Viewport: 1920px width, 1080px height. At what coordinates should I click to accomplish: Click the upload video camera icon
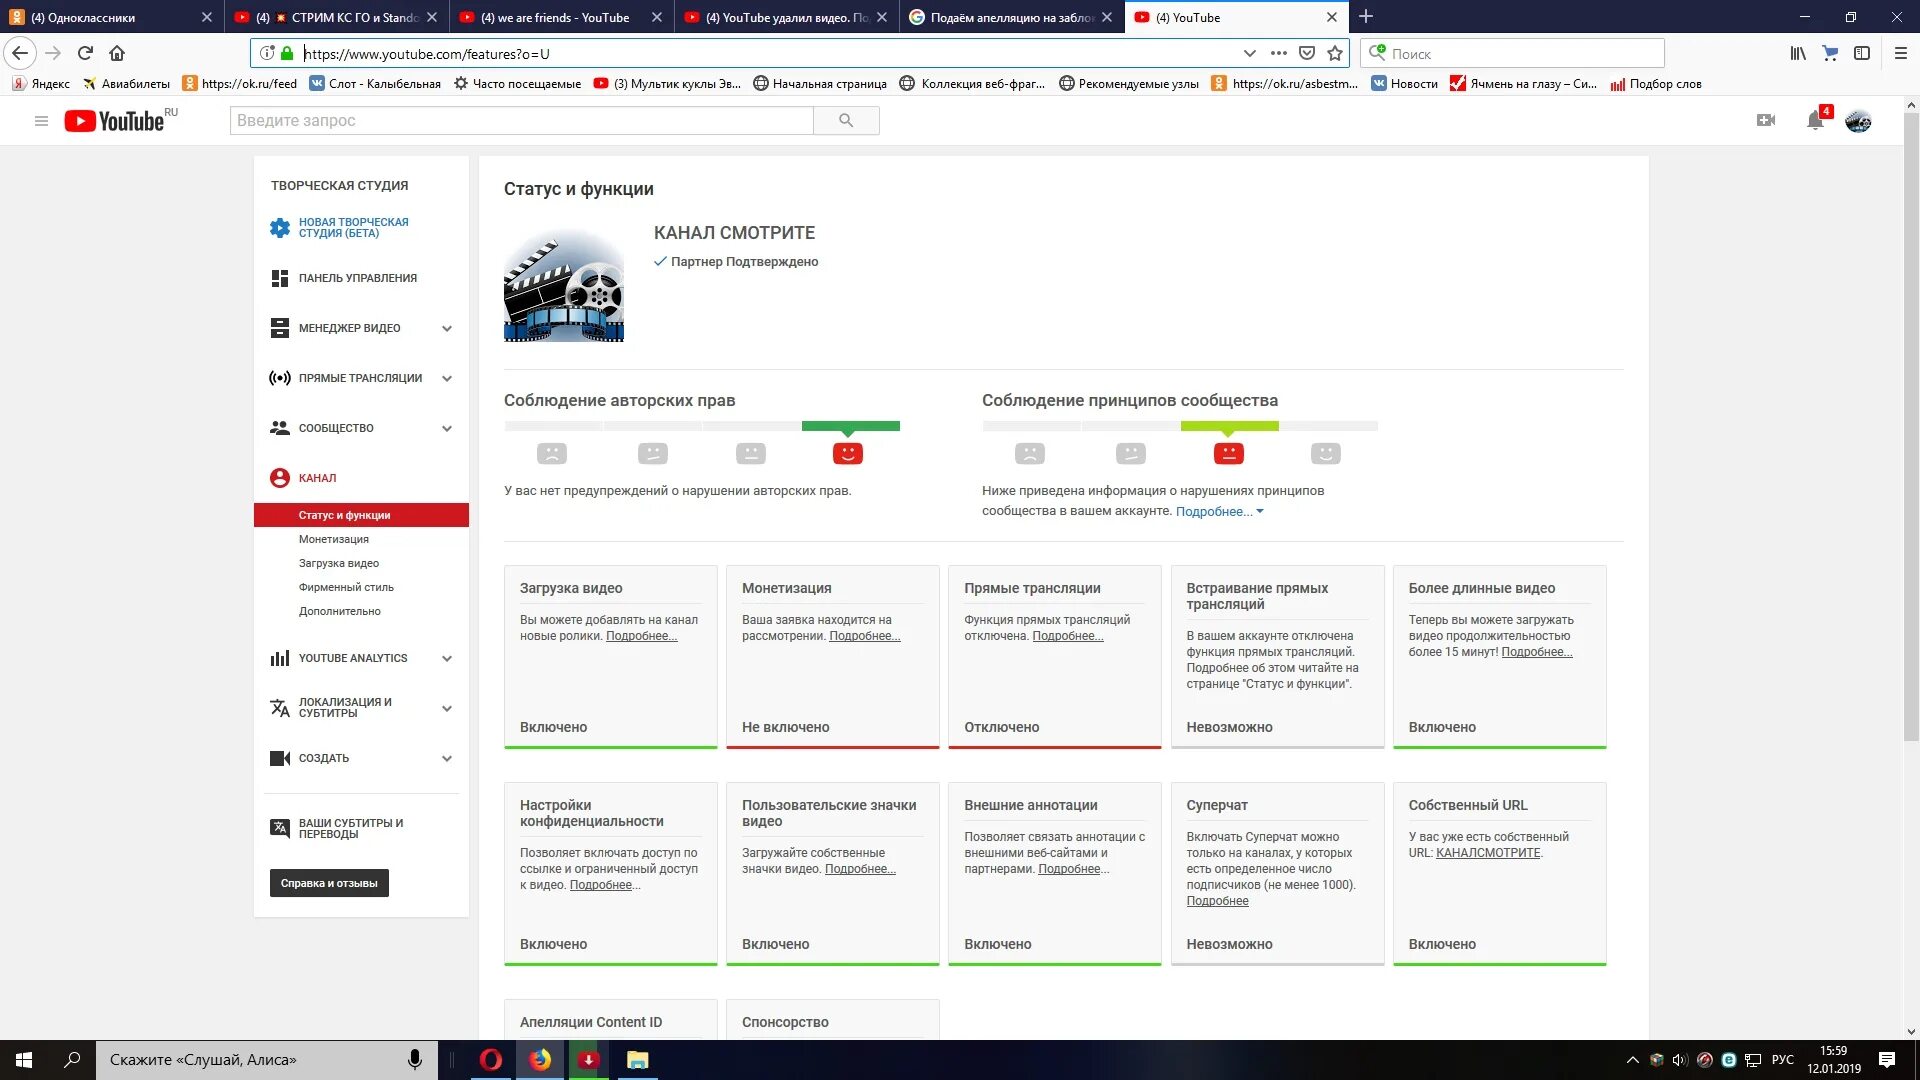point(1766,121)
